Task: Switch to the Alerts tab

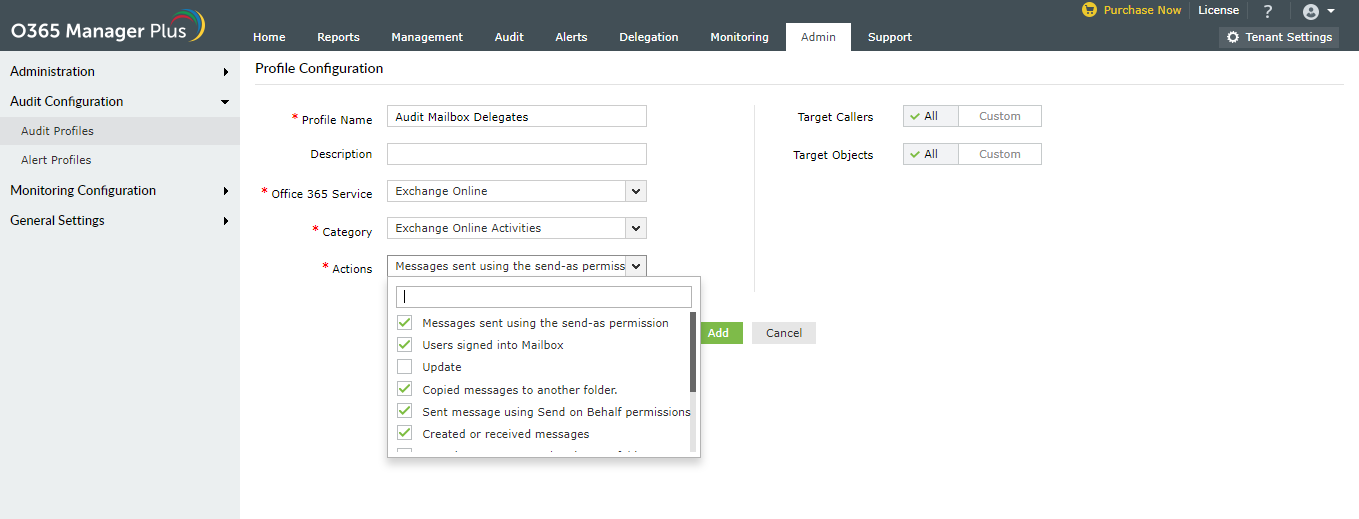Action: click(571, 37)
